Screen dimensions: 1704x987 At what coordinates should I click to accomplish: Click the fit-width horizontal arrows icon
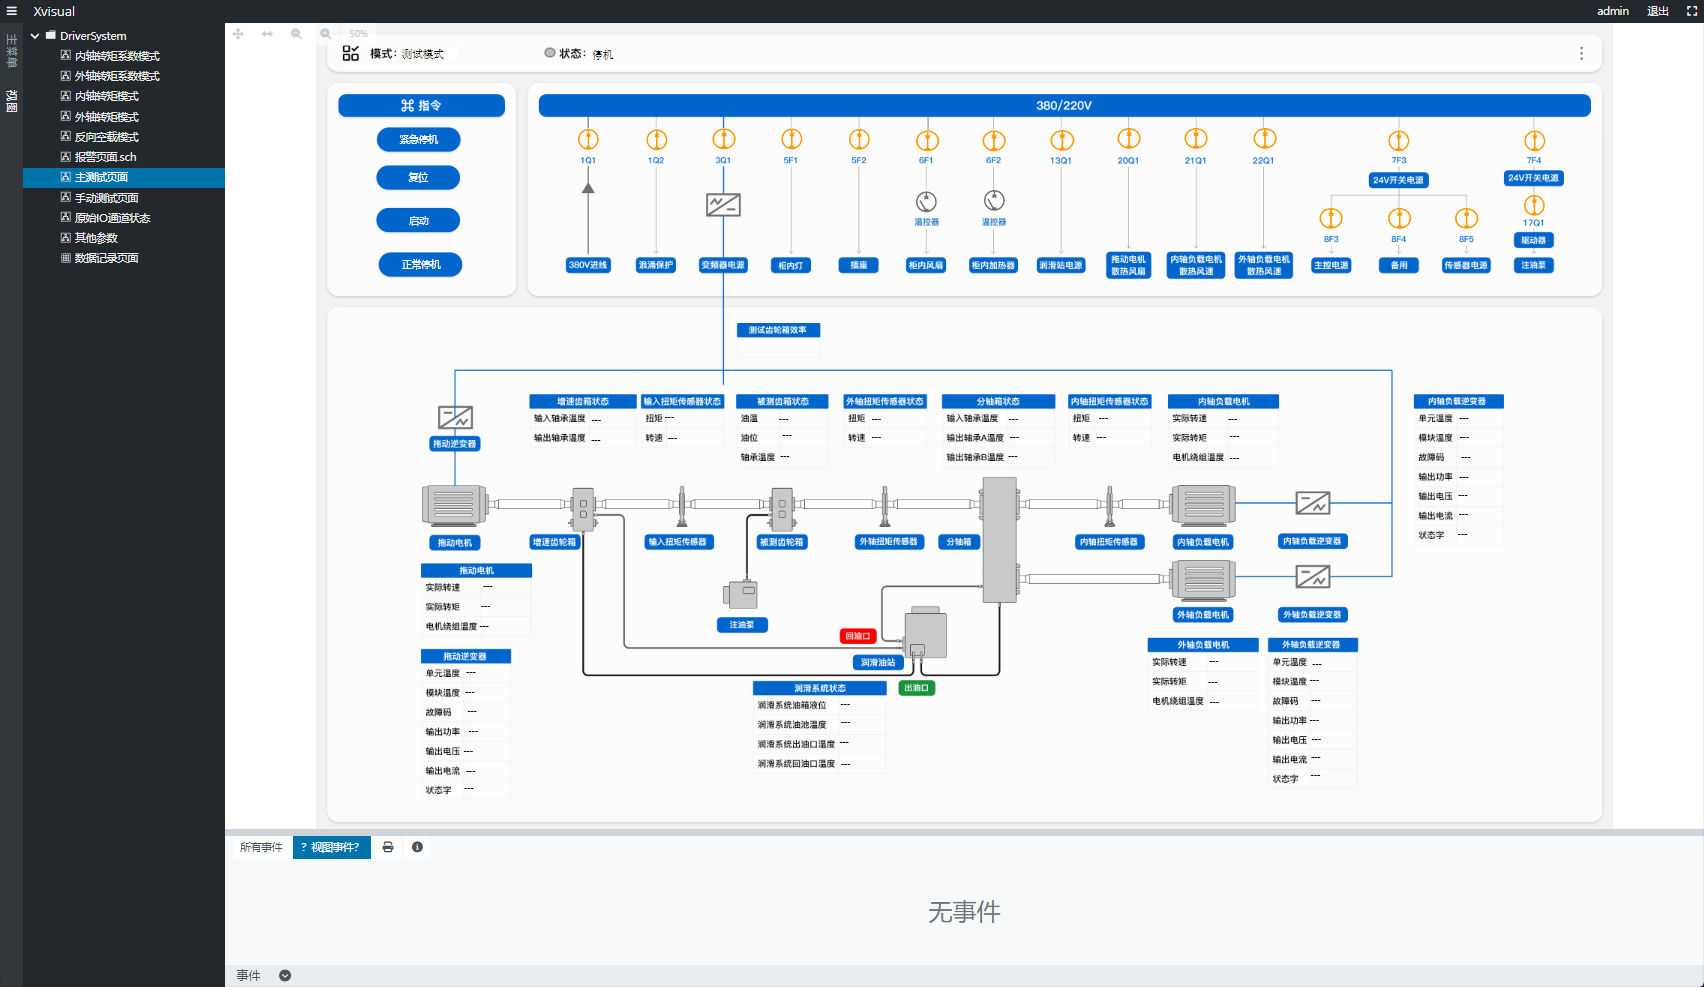point(267,34)
